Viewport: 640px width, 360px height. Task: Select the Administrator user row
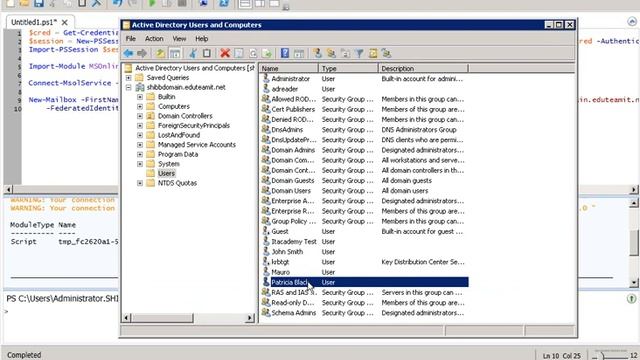[x=364, y=79]
